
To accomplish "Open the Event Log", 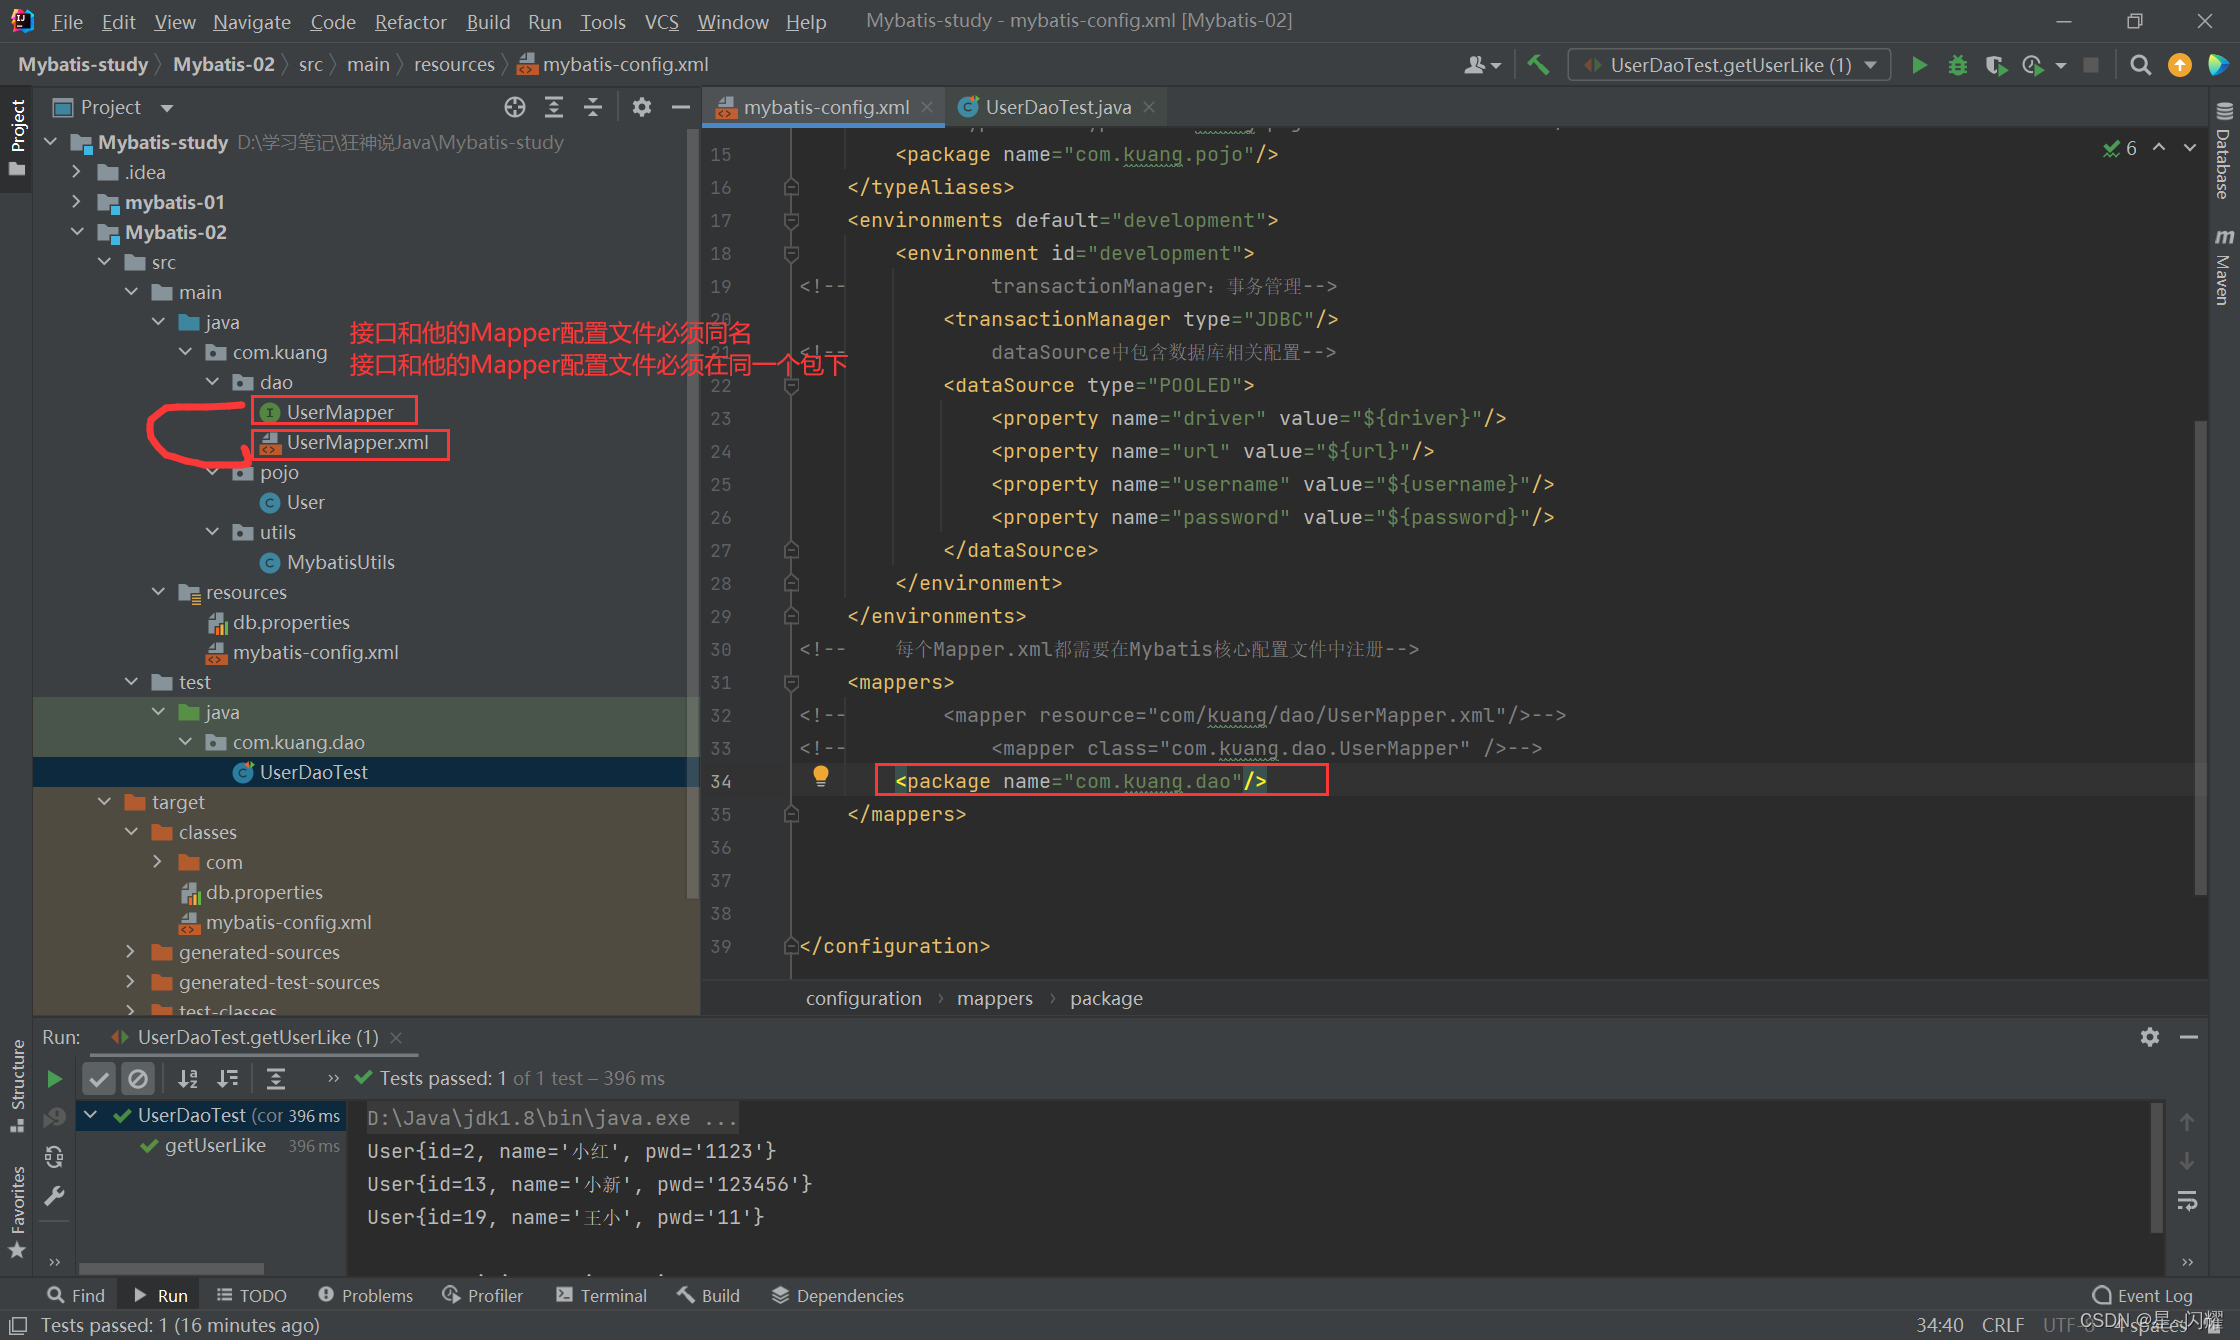I will tap(2143, 1295).
